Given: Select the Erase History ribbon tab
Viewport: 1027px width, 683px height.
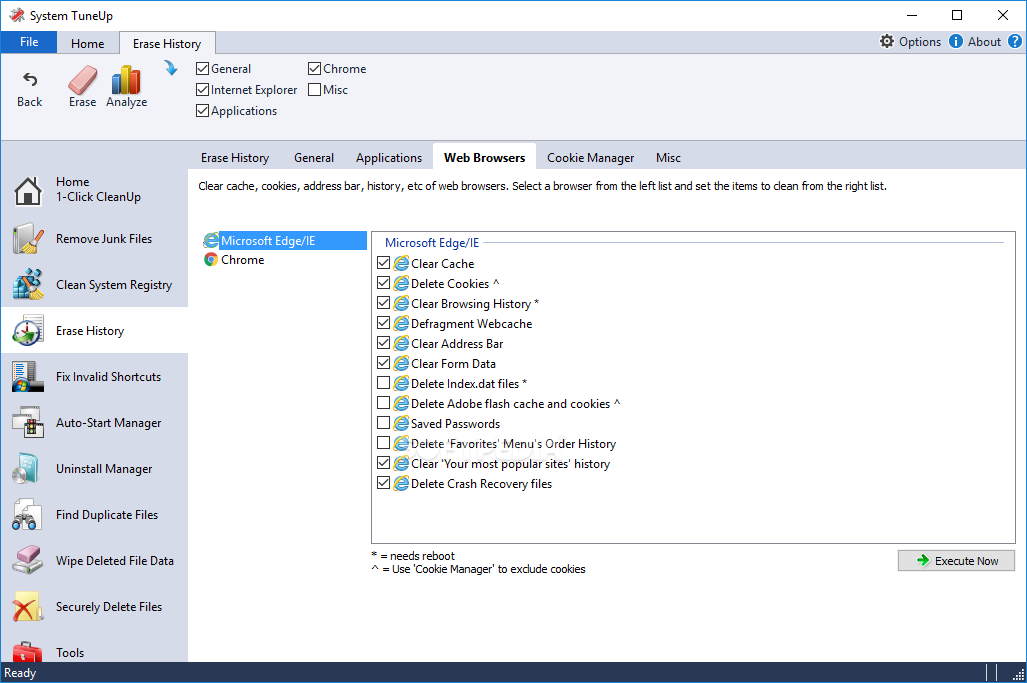Looking at the screenshot, I should coord(167,43).
